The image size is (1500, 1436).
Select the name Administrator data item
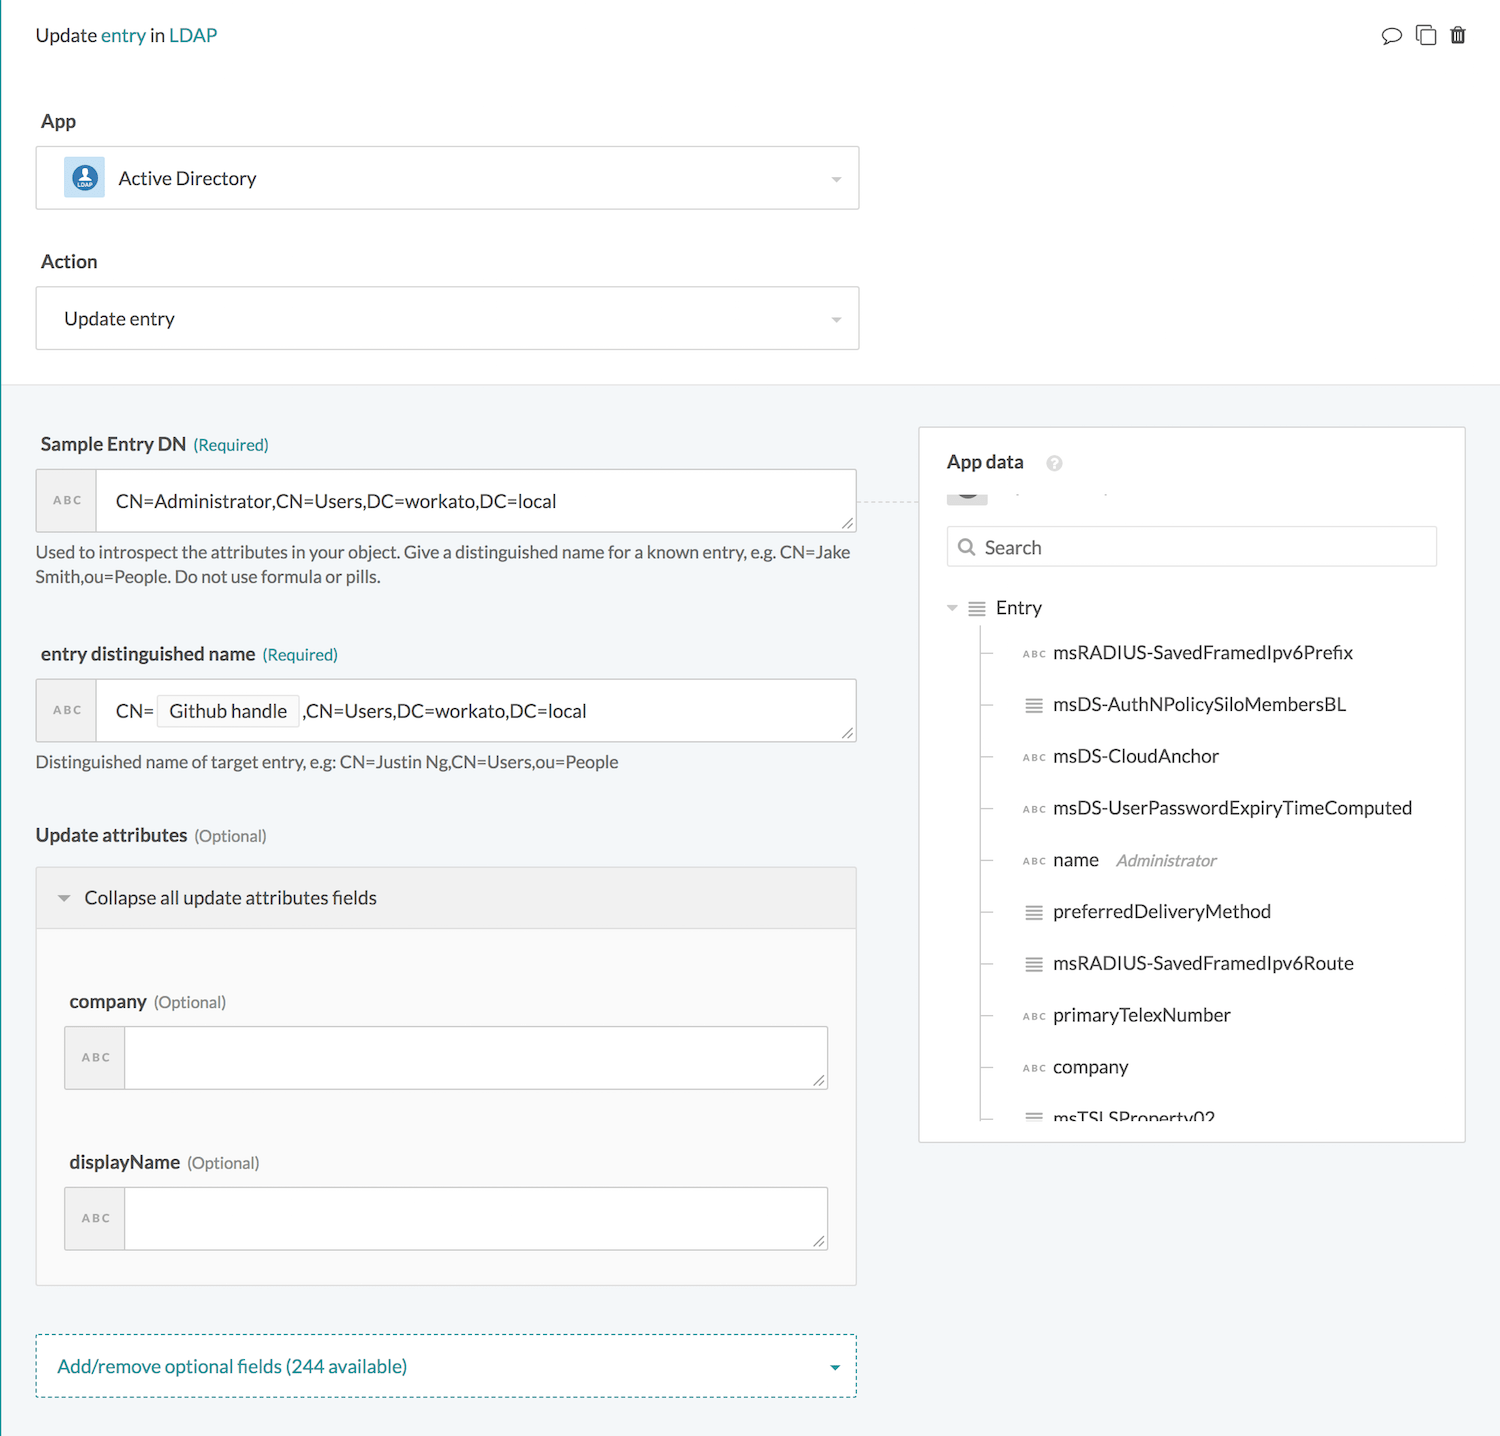point(1076,860)
